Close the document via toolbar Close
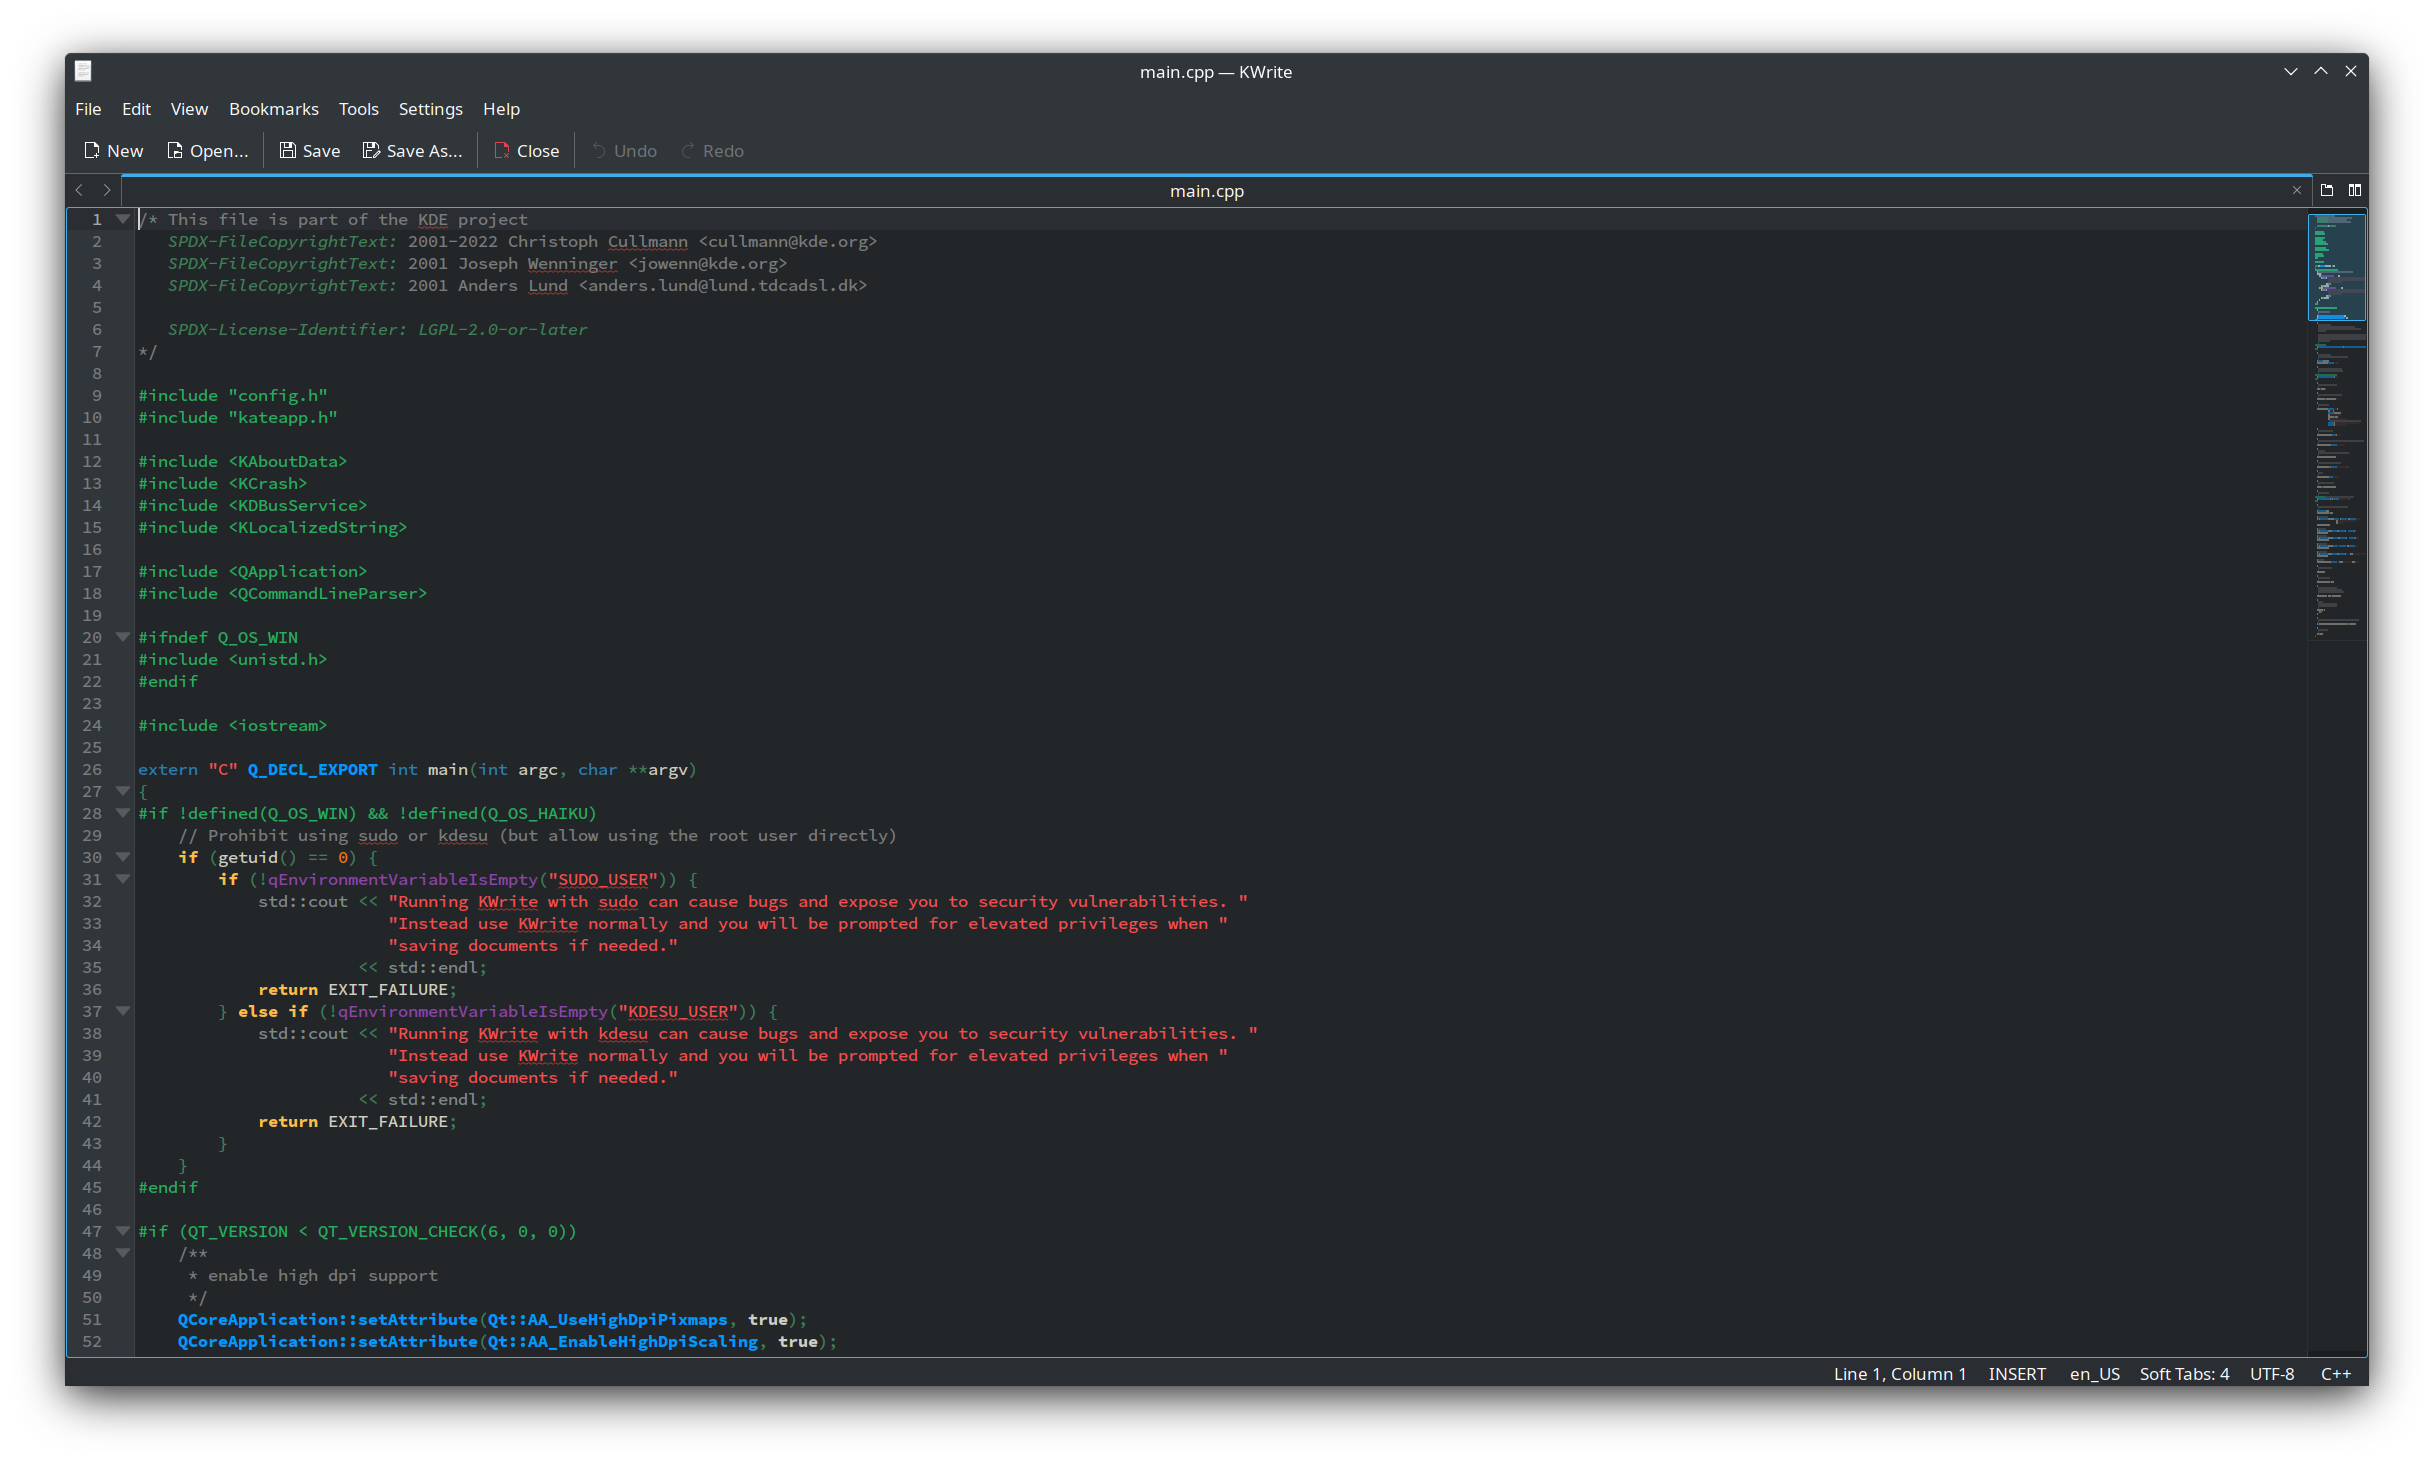 pos(526,151)
